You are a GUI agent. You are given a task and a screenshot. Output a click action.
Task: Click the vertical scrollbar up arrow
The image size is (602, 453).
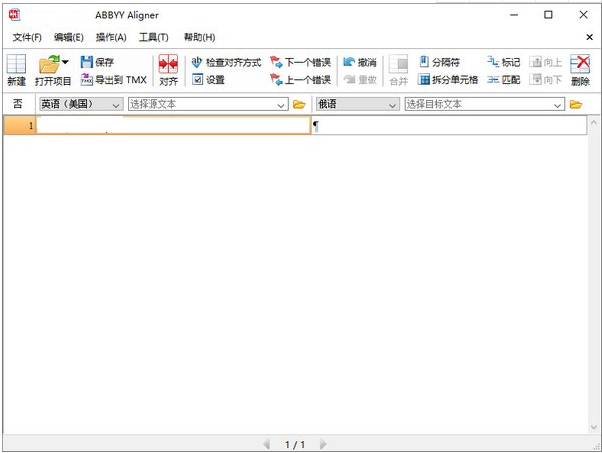[x=594, y=123]
